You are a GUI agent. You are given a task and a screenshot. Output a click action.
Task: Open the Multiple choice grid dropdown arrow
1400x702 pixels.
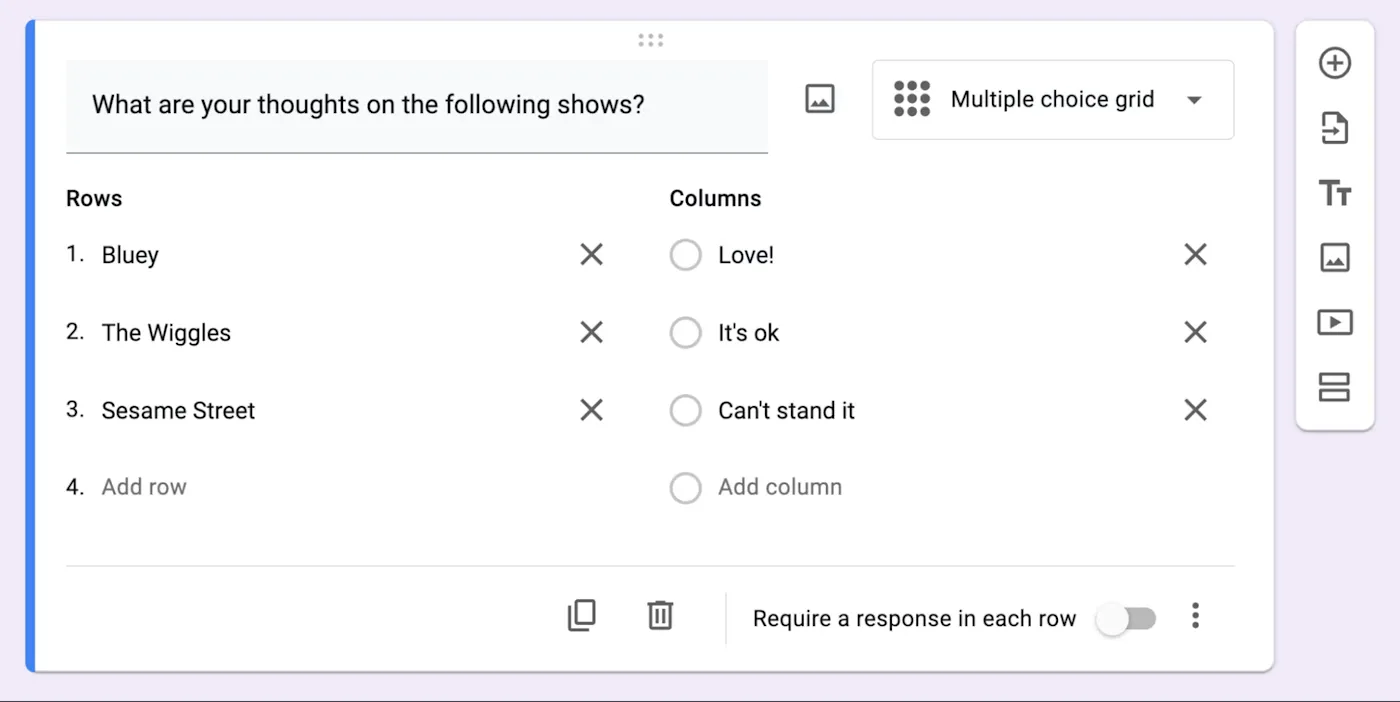pos(1194,100)
